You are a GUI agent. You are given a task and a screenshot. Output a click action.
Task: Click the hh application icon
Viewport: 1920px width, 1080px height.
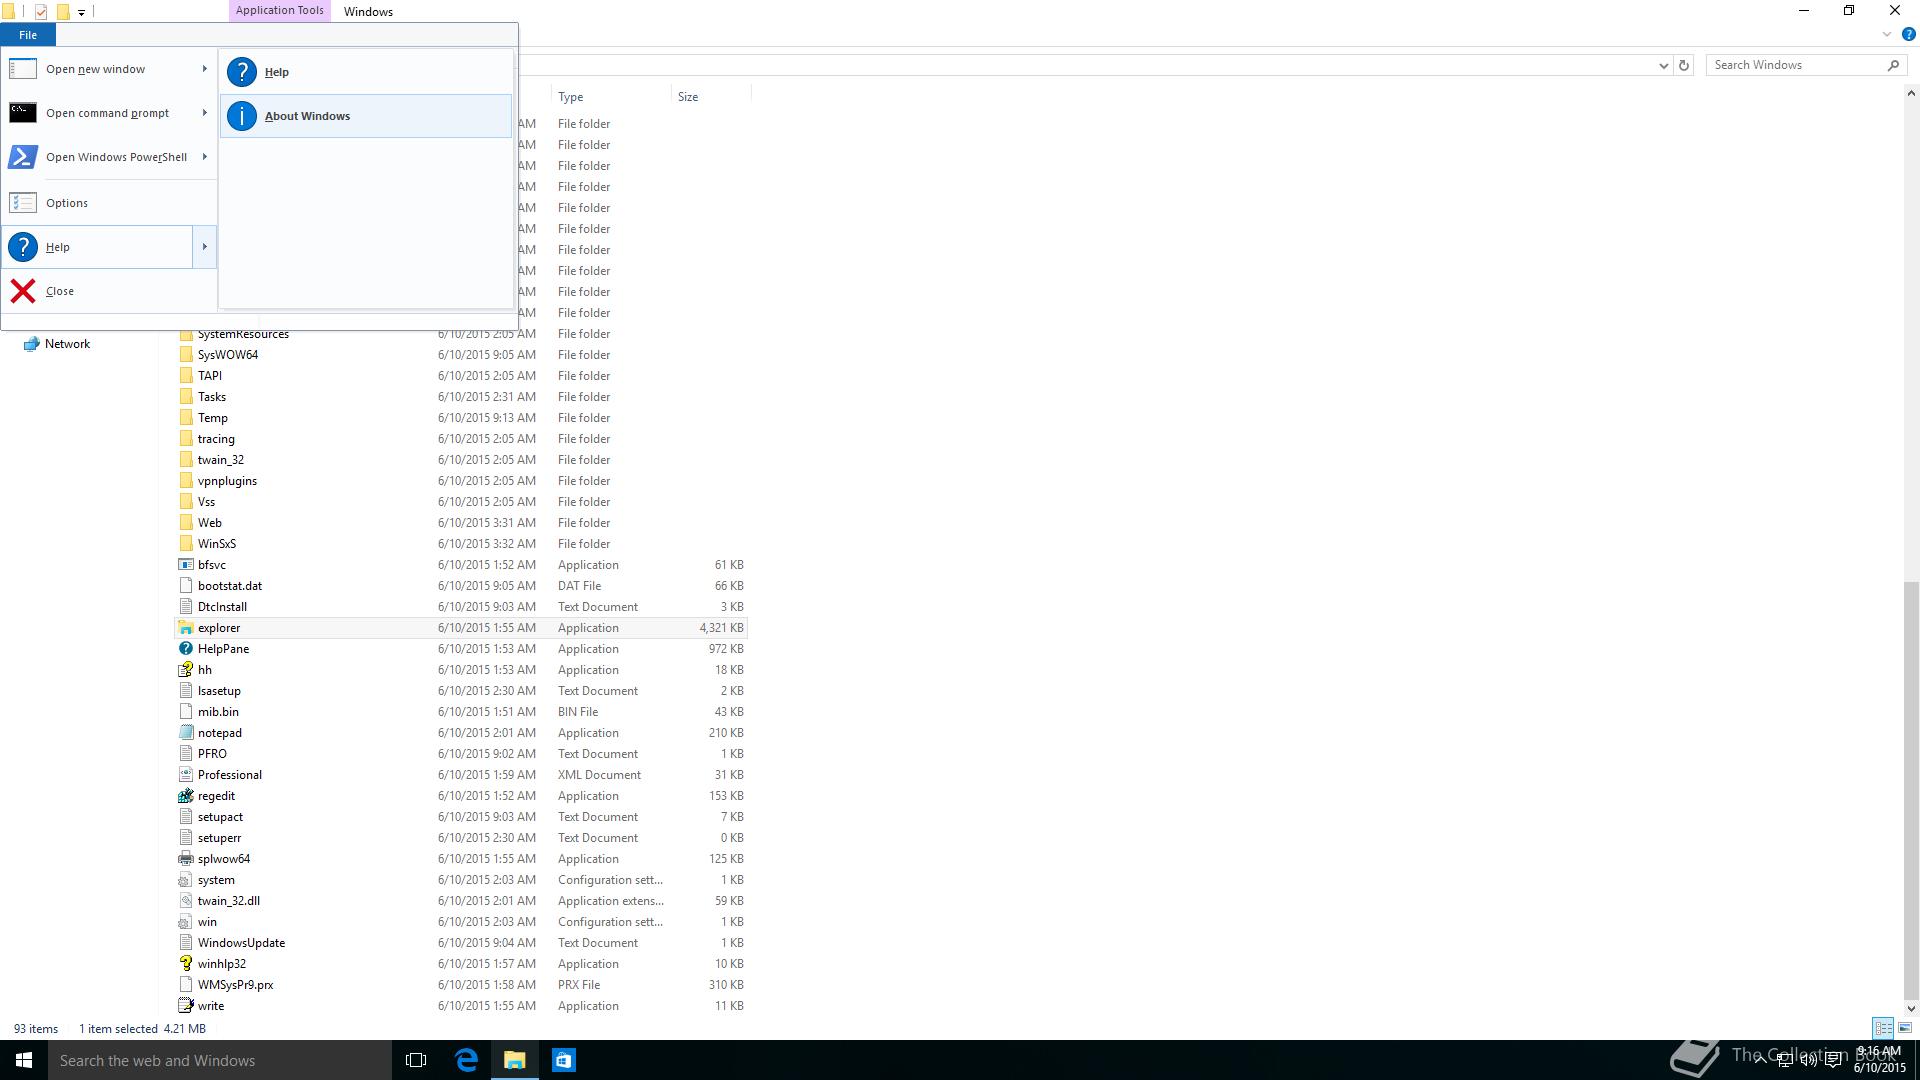[x=185, y=670]
